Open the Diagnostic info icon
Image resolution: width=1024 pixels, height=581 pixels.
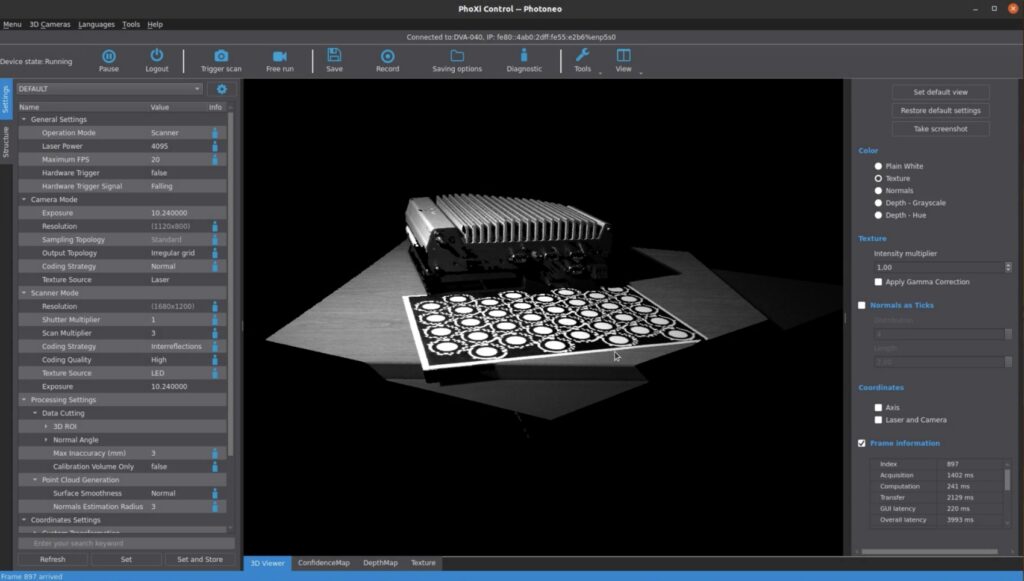pos(524,56)
